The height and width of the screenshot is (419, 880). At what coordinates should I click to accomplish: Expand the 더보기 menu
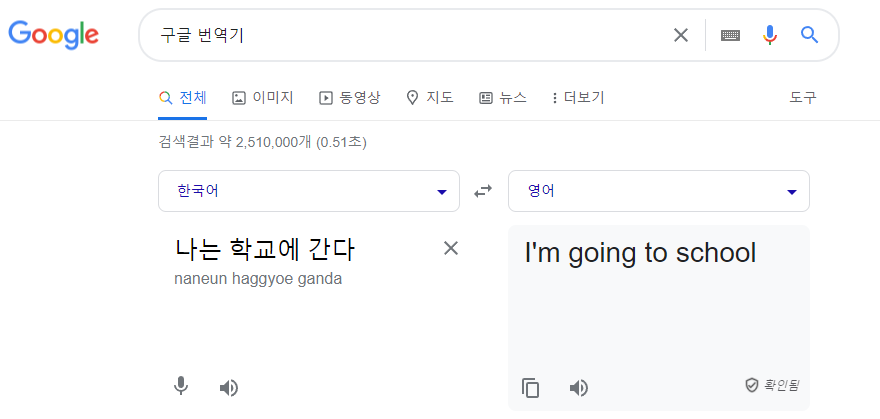[x=578, y=98]
